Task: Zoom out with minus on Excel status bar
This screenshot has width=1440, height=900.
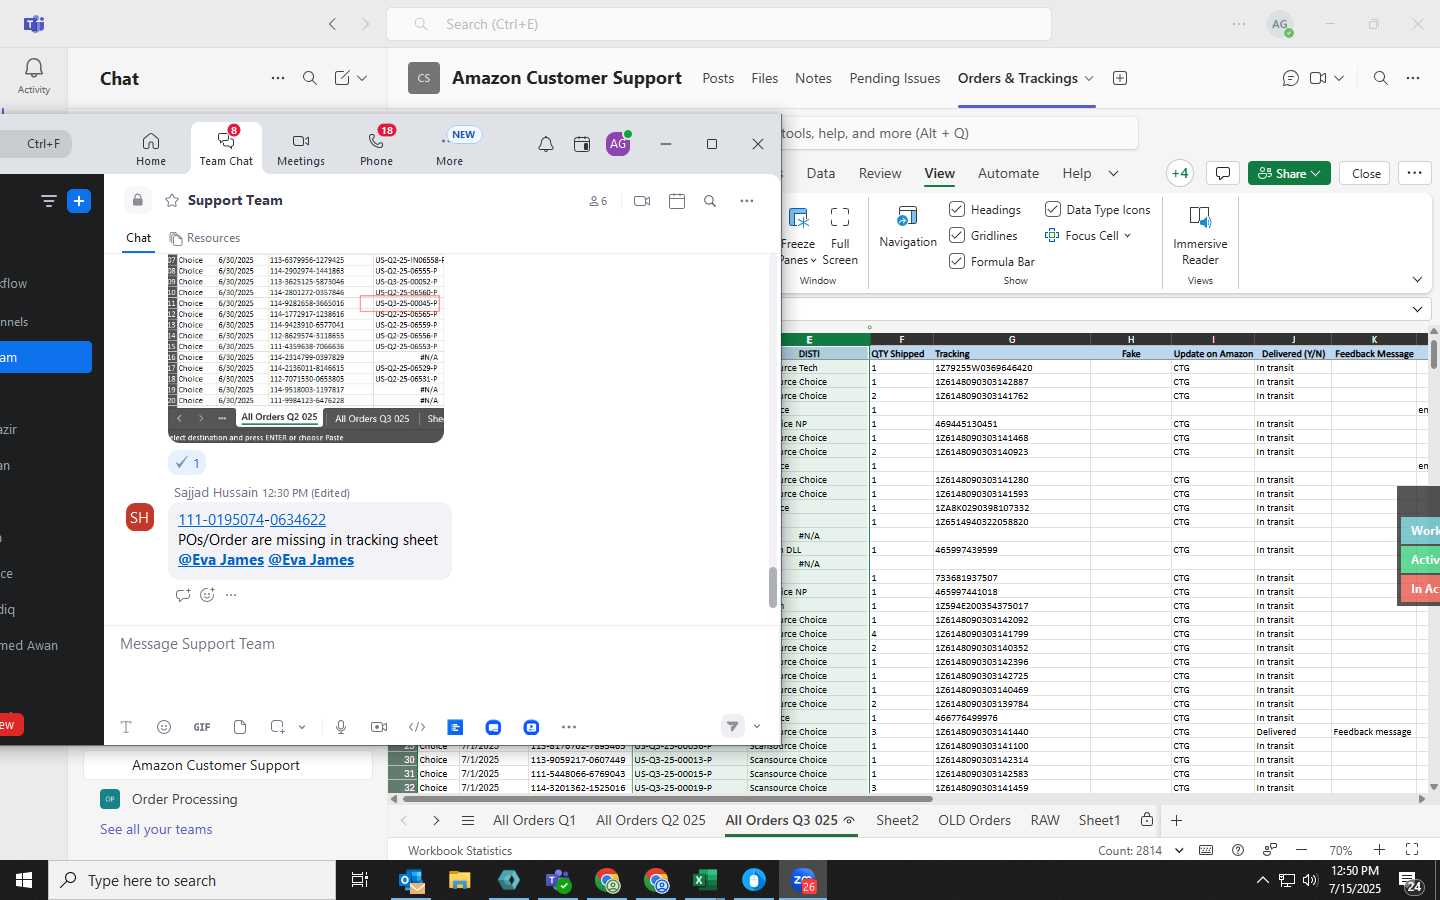Action: (x=1301, y=850)
